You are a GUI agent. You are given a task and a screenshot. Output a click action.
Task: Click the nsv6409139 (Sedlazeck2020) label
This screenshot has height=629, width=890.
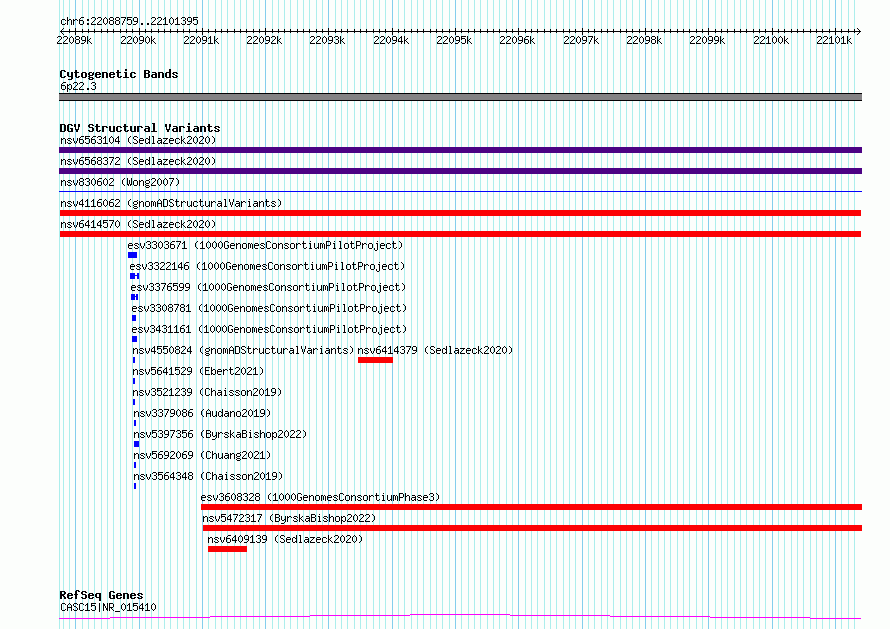[285, 539]
